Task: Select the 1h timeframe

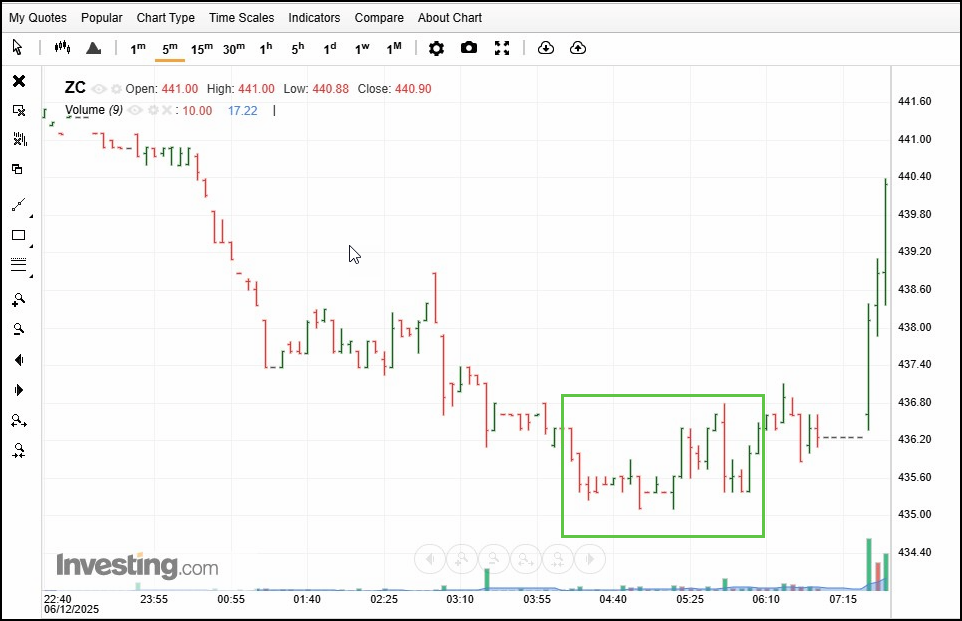Action: pos(266,48)
